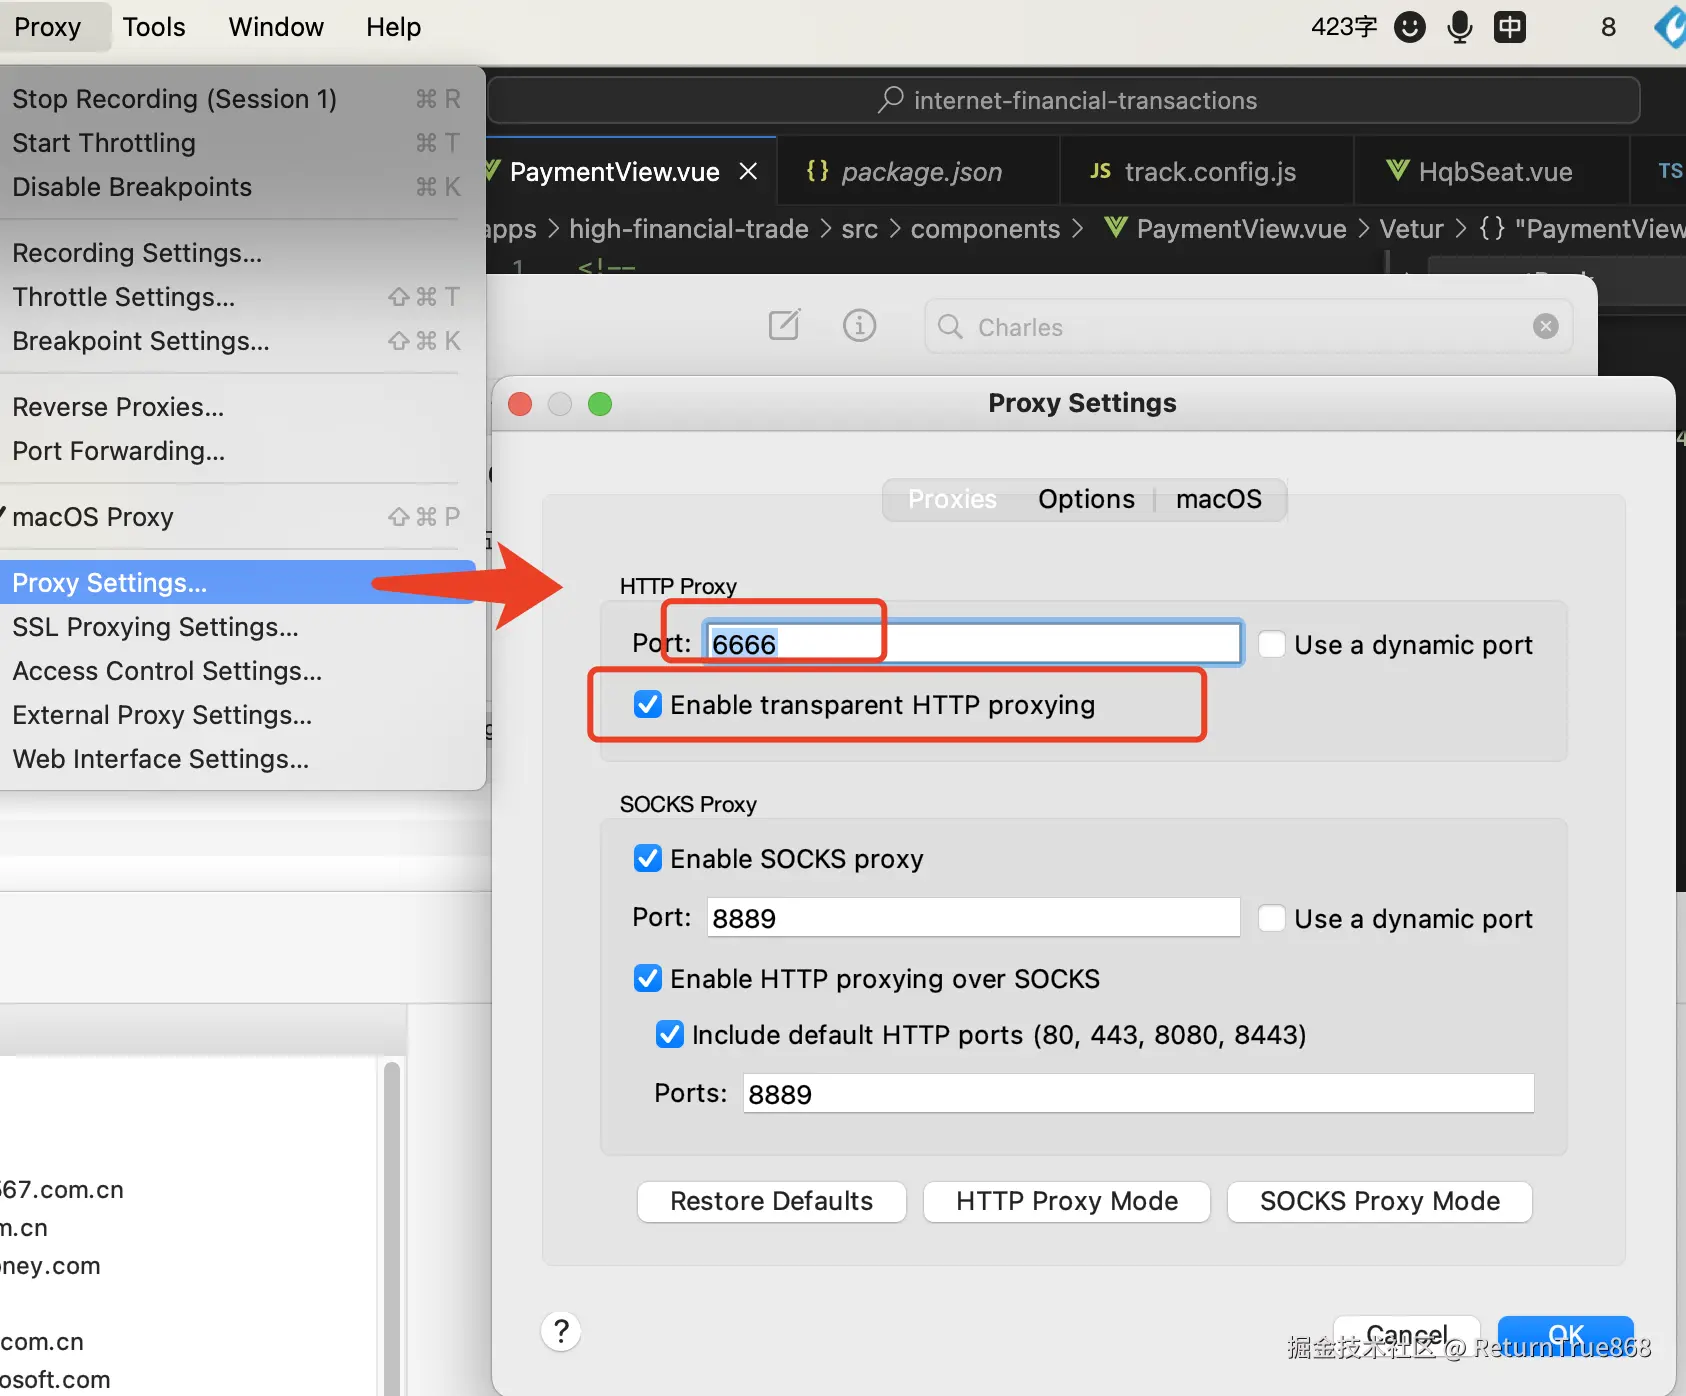Open the Window menu

pyautogui.click(x=276, y=27)
